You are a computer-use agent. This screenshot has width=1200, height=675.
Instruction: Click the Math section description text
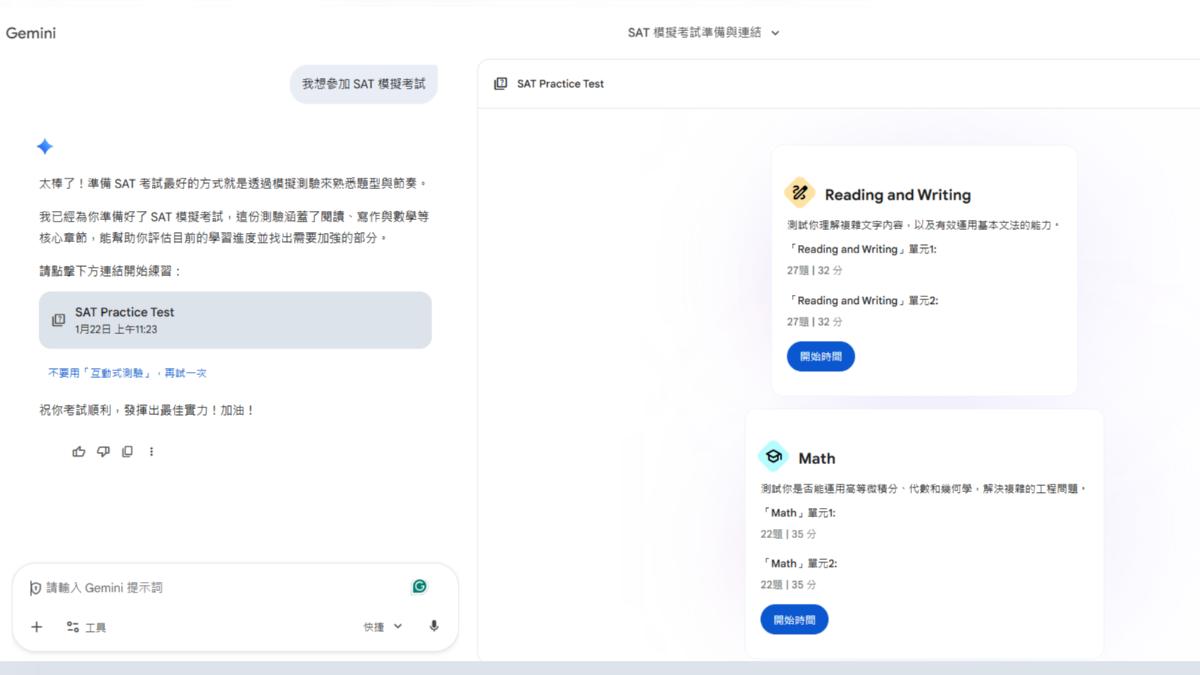click(923, 489)
